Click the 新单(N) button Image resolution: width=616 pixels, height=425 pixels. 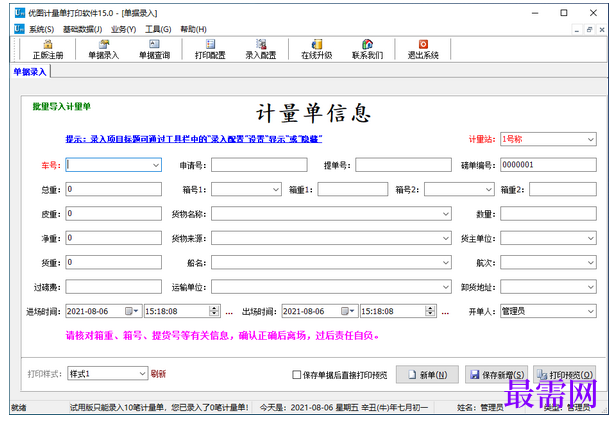point(427,375)
